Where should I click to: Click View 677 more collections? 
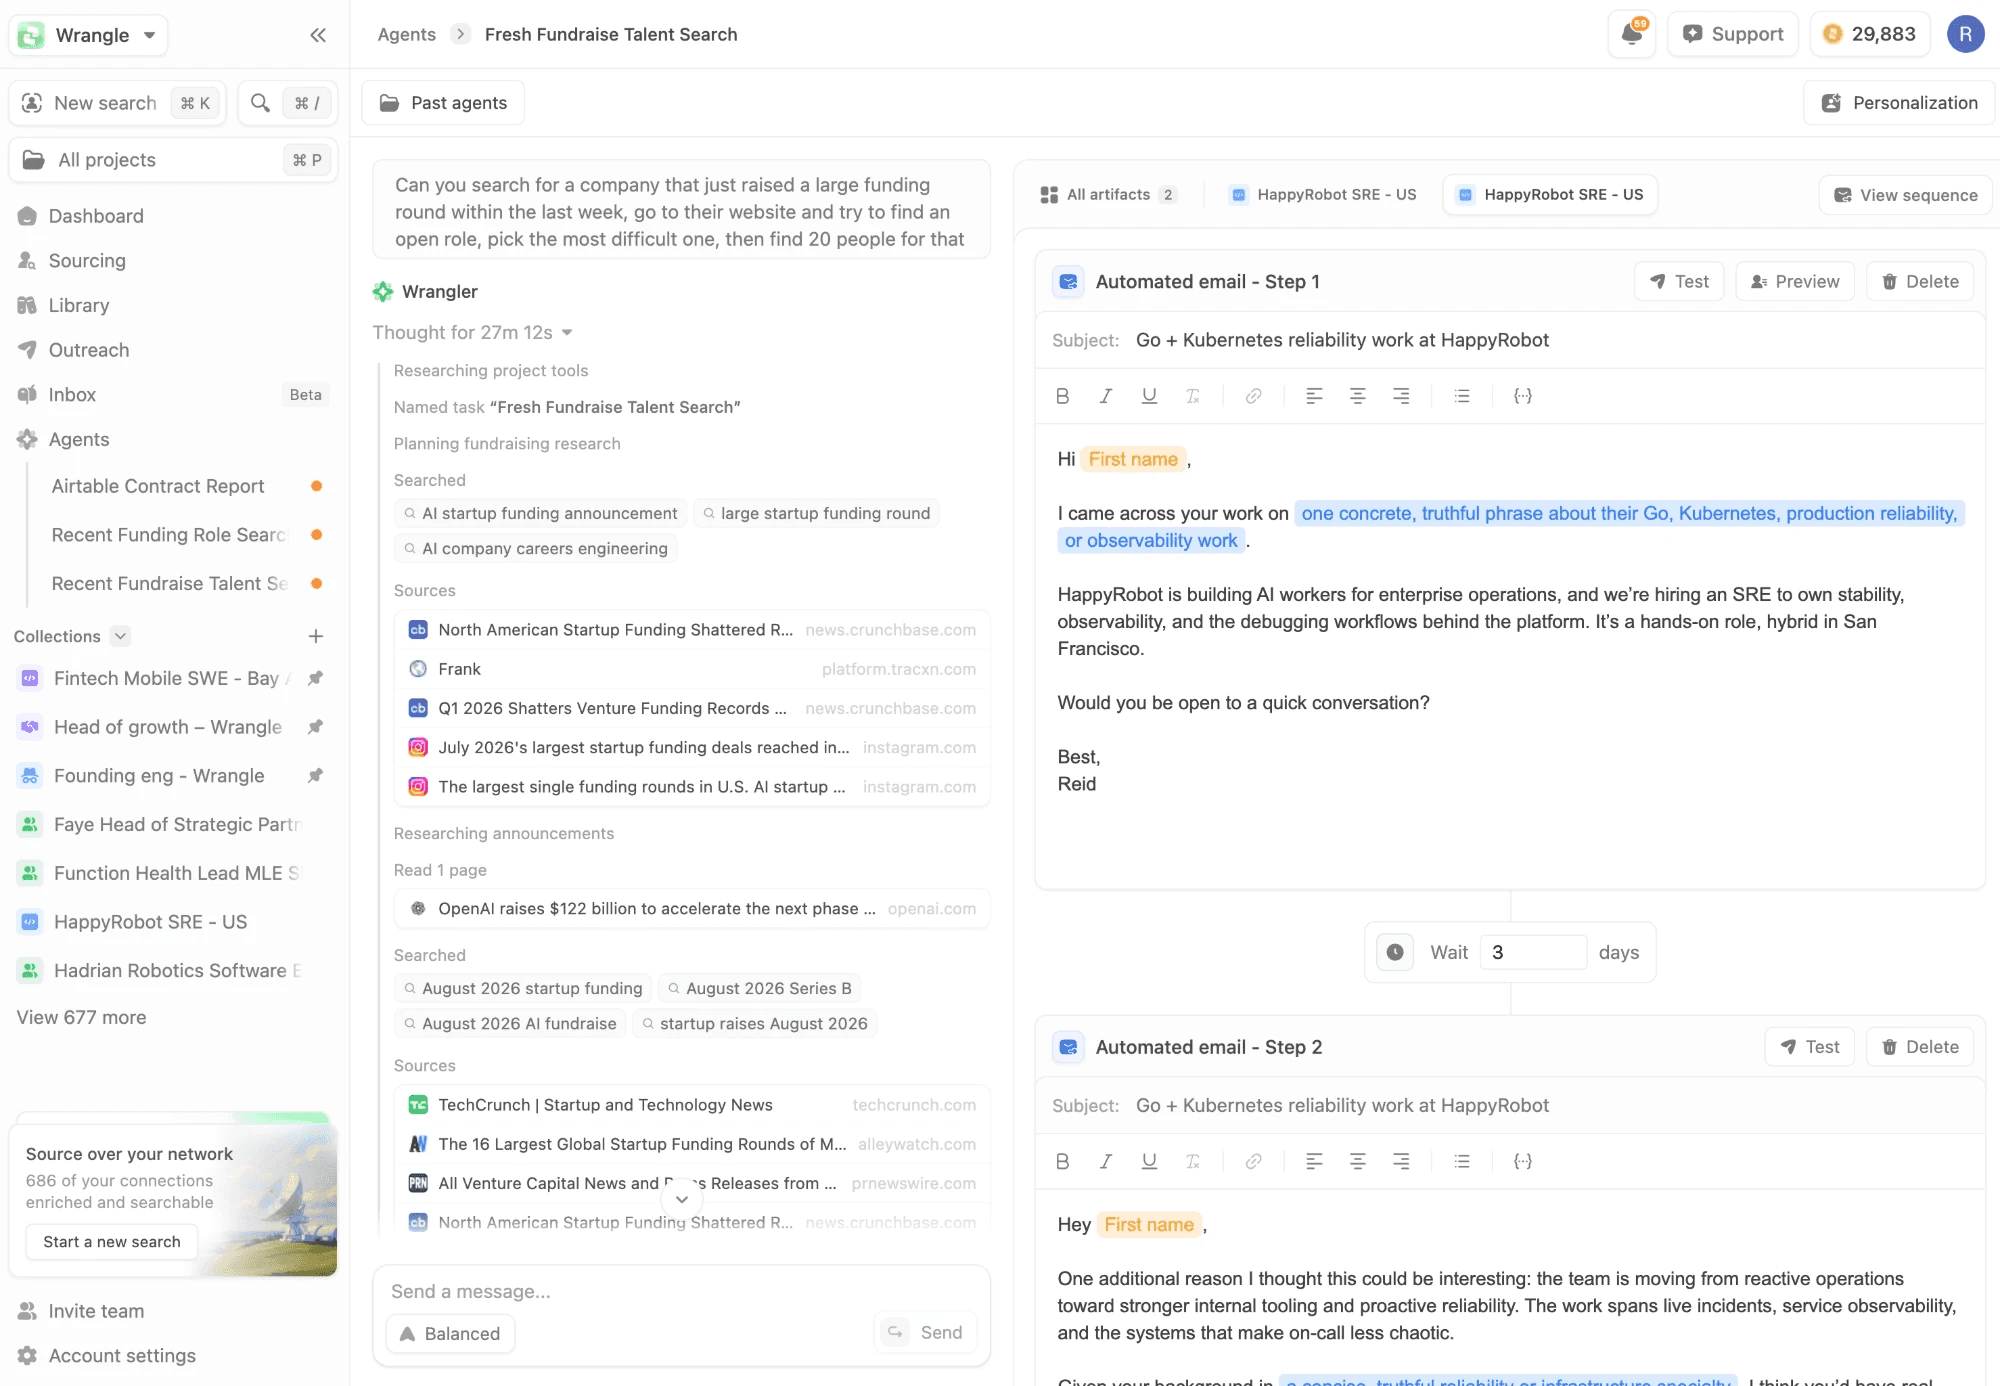(81, 1018)
